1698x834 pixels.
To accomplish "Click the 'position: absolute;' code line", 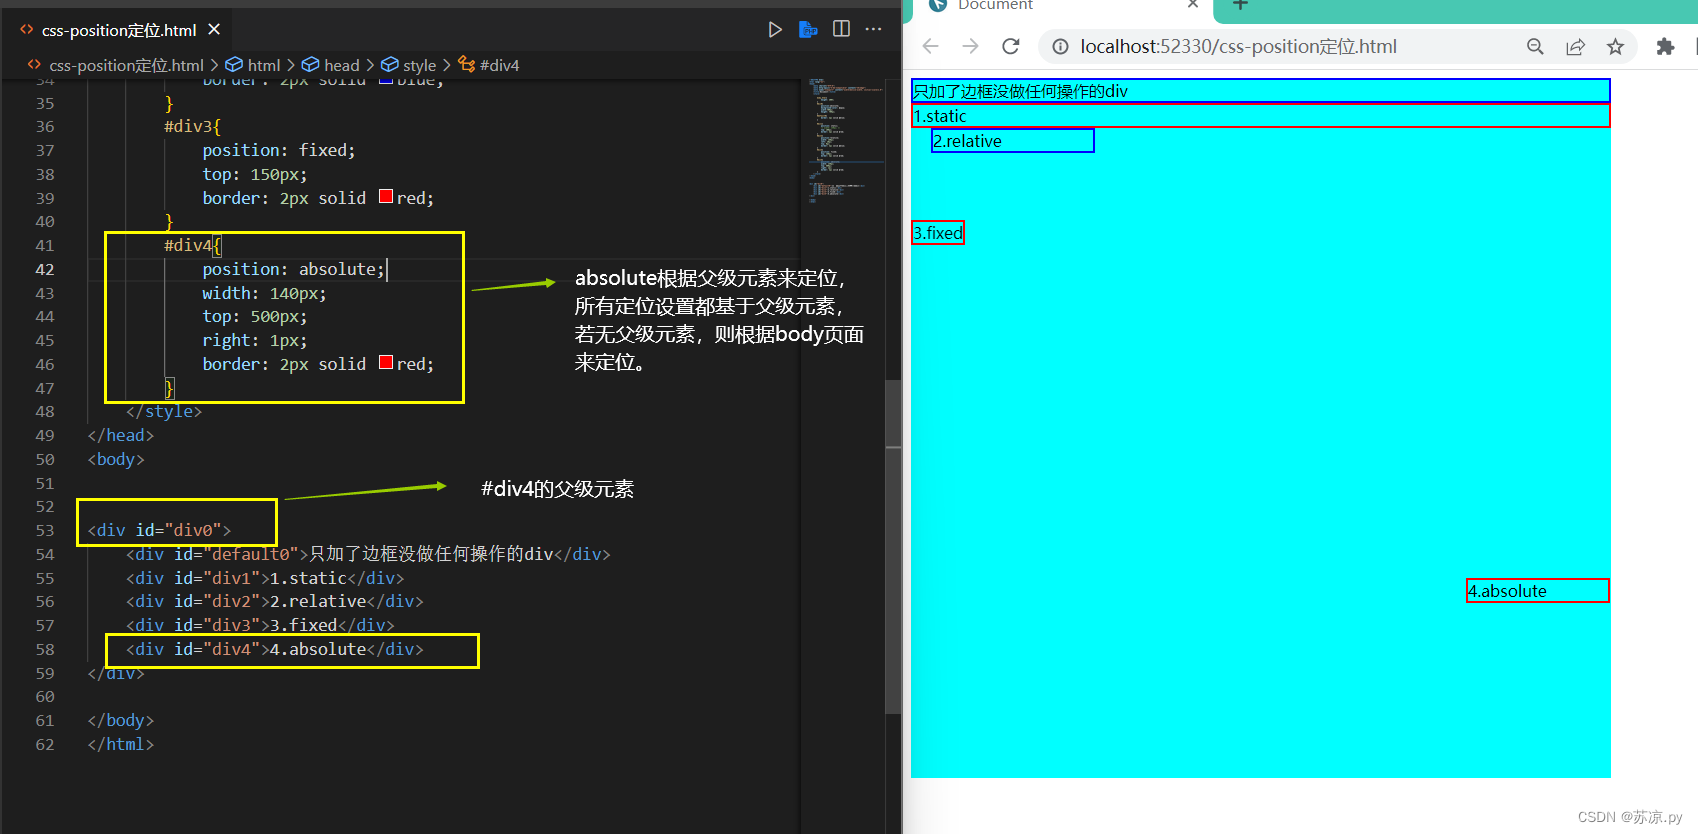I will (x=294, y=269).
